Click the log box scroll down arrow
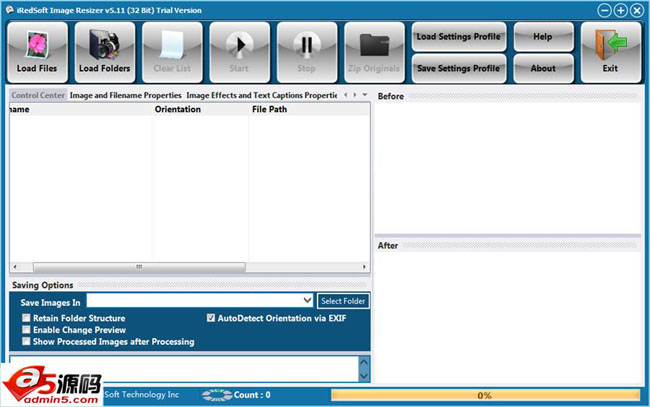The width and height of the screenshot is (650, 407). pyautogui.click(x=364, y=376)
